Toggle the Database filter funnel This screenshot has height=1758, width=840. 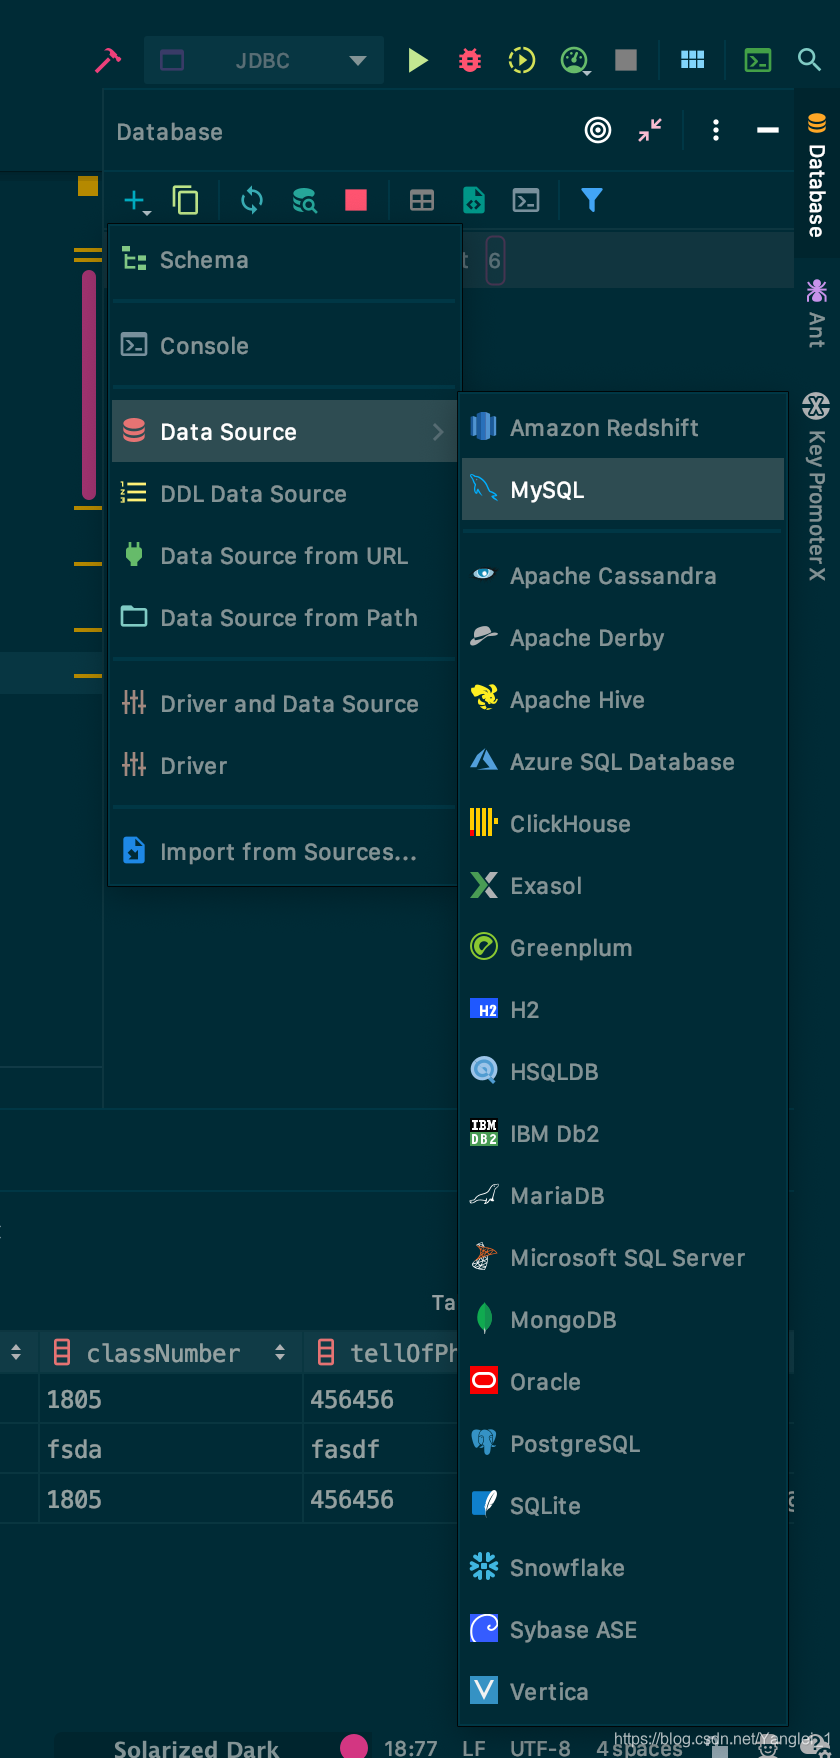coord(592,200)
